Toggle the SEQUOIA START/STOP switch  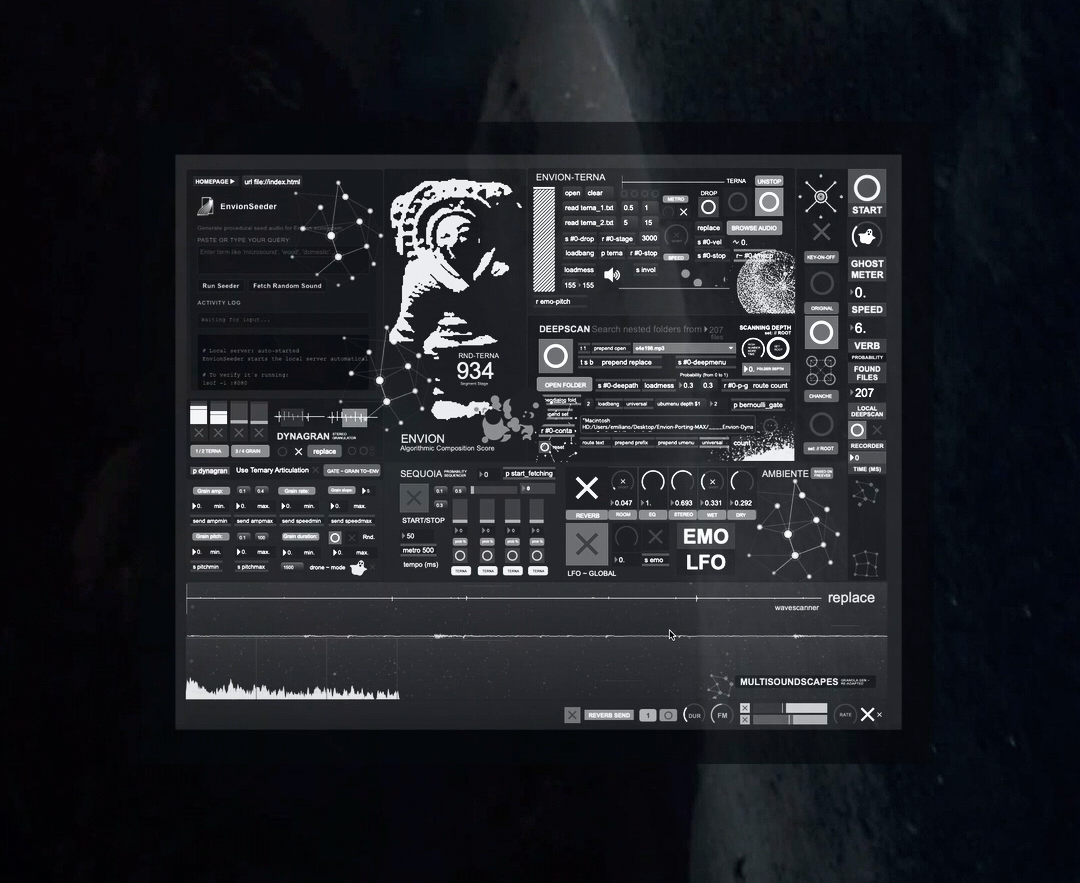click(414, 498)
